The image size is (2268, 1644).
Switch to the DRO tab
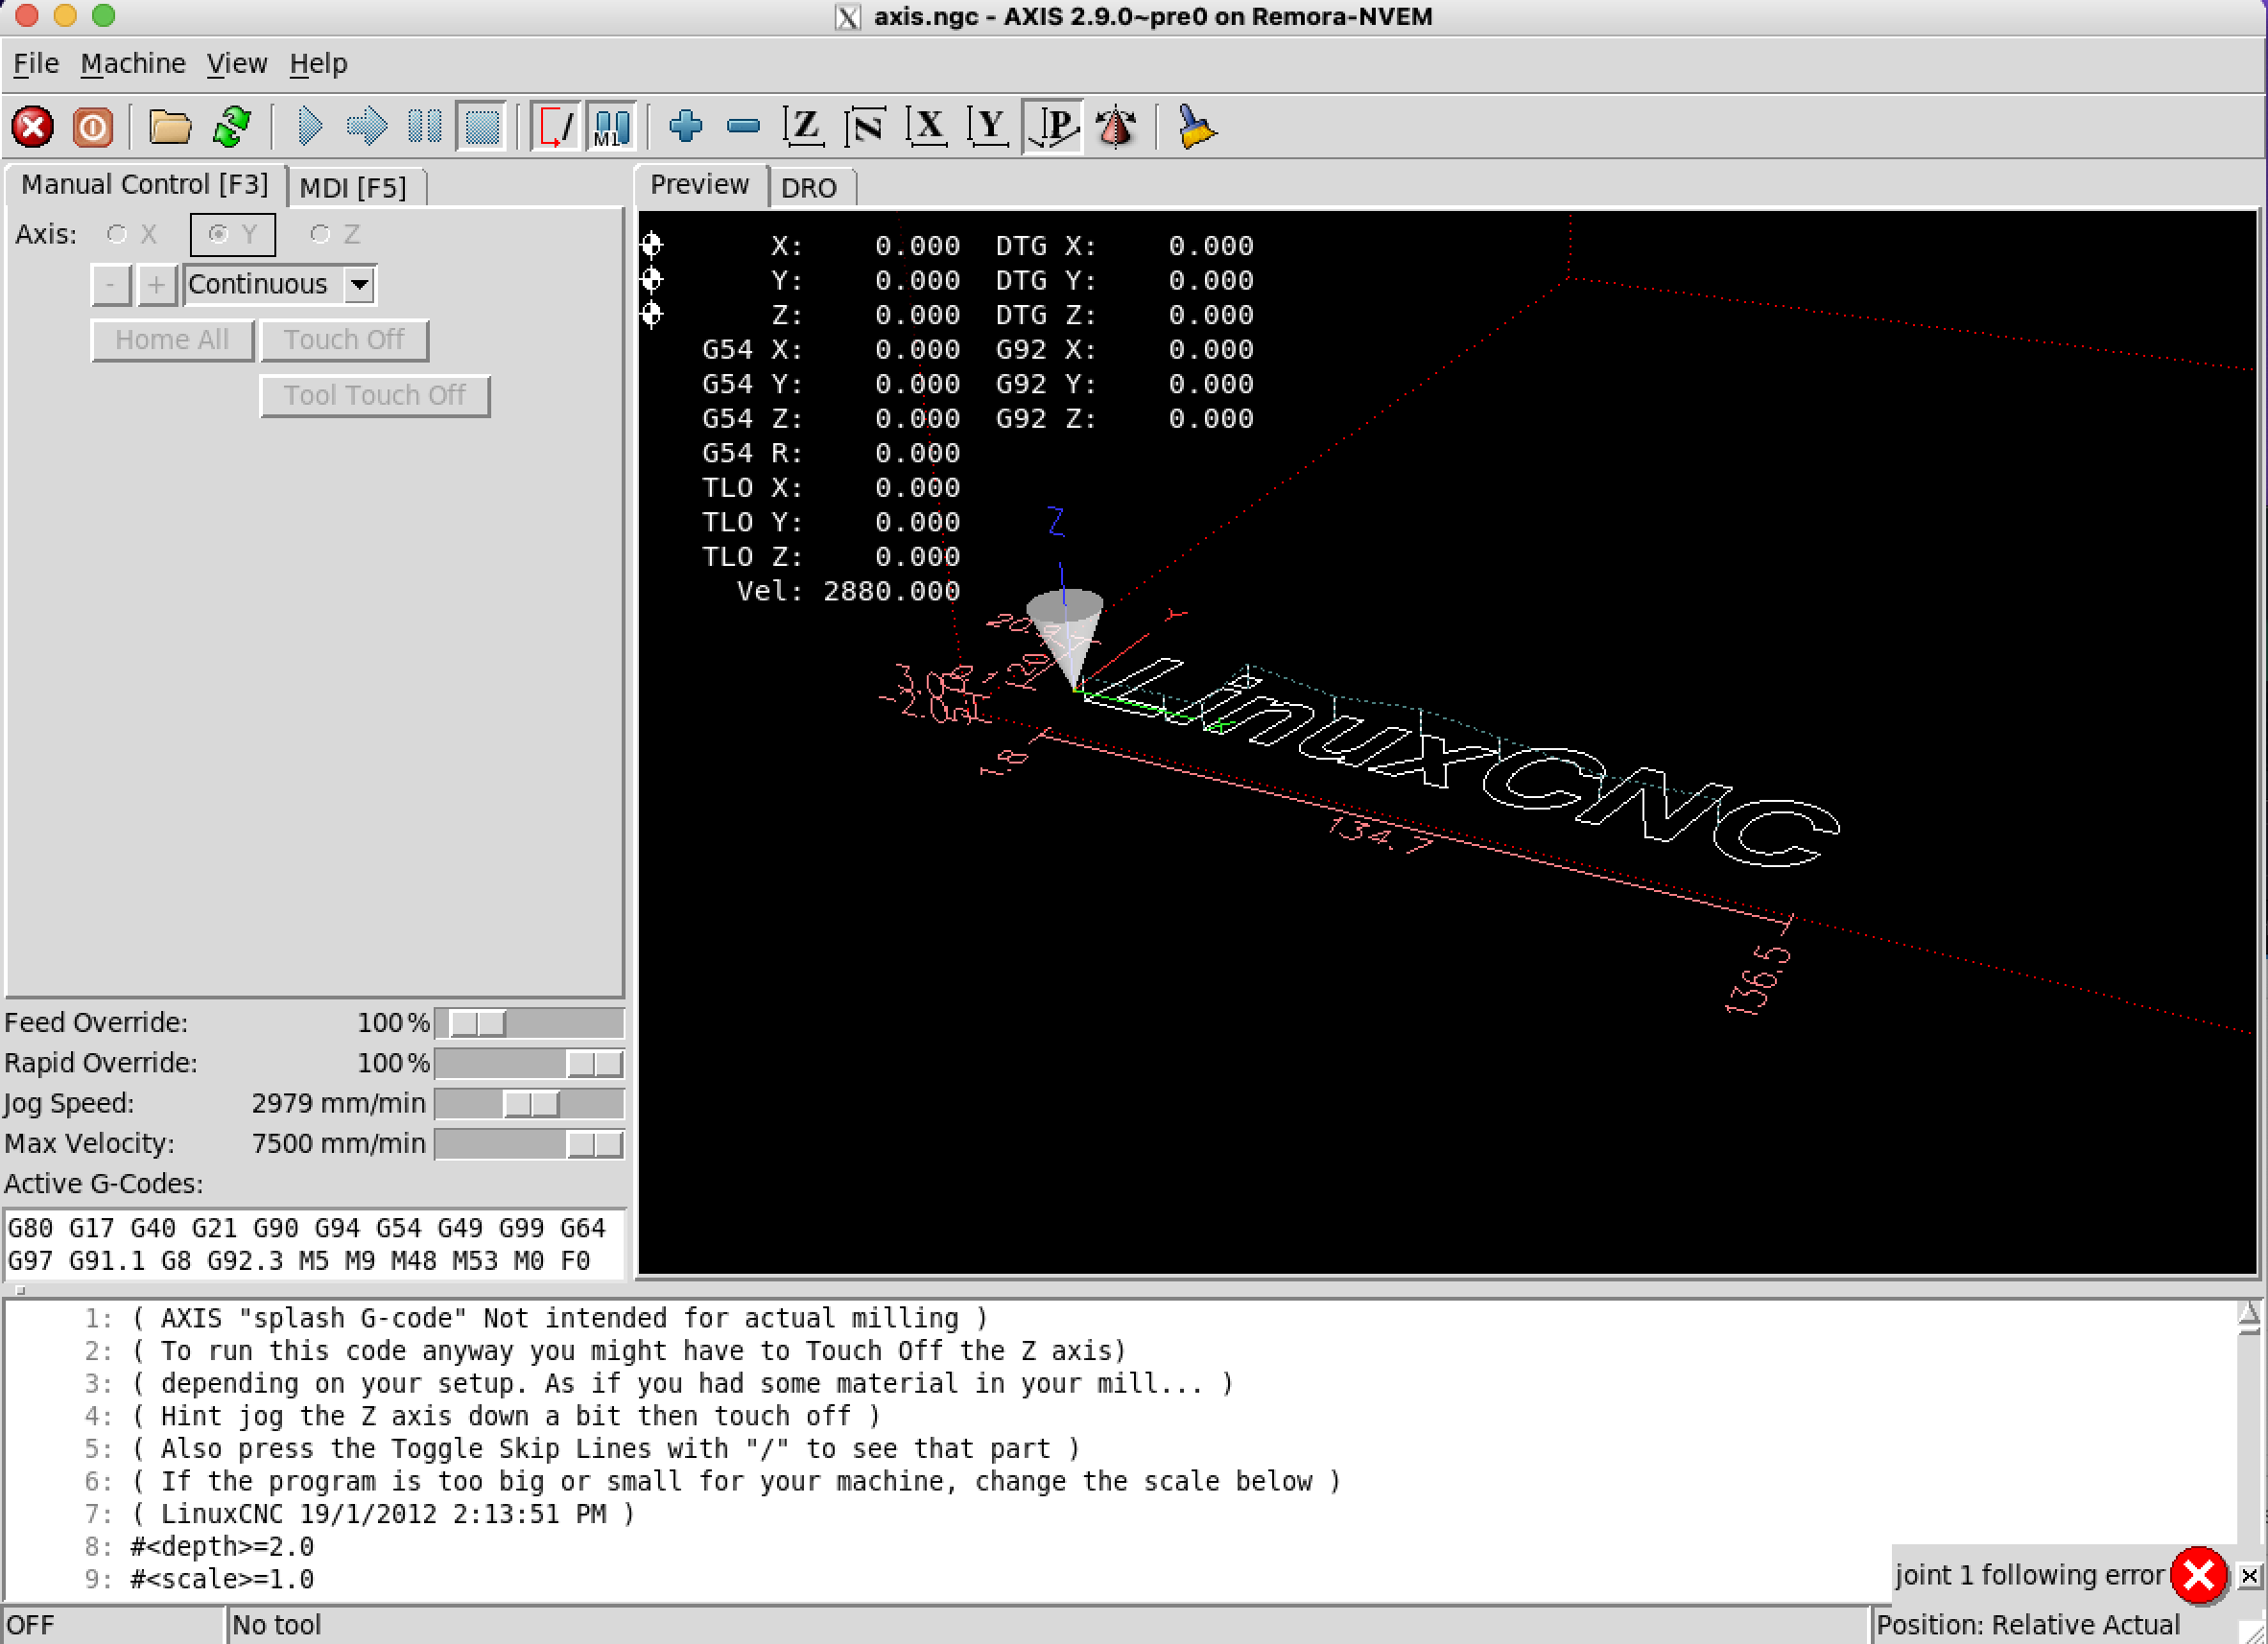coord(809,188)
